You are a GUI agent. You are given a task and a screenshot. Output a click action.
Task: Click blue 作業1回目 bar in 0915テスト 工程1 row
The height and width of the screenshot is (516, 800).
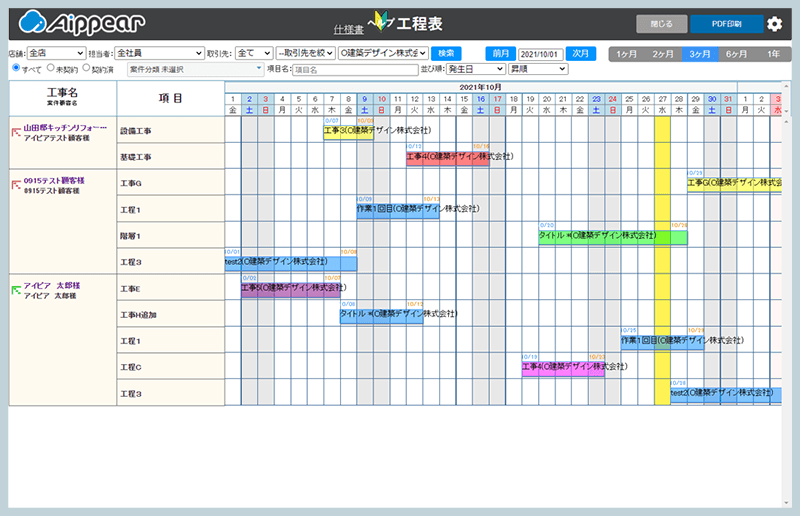point(398,210)
